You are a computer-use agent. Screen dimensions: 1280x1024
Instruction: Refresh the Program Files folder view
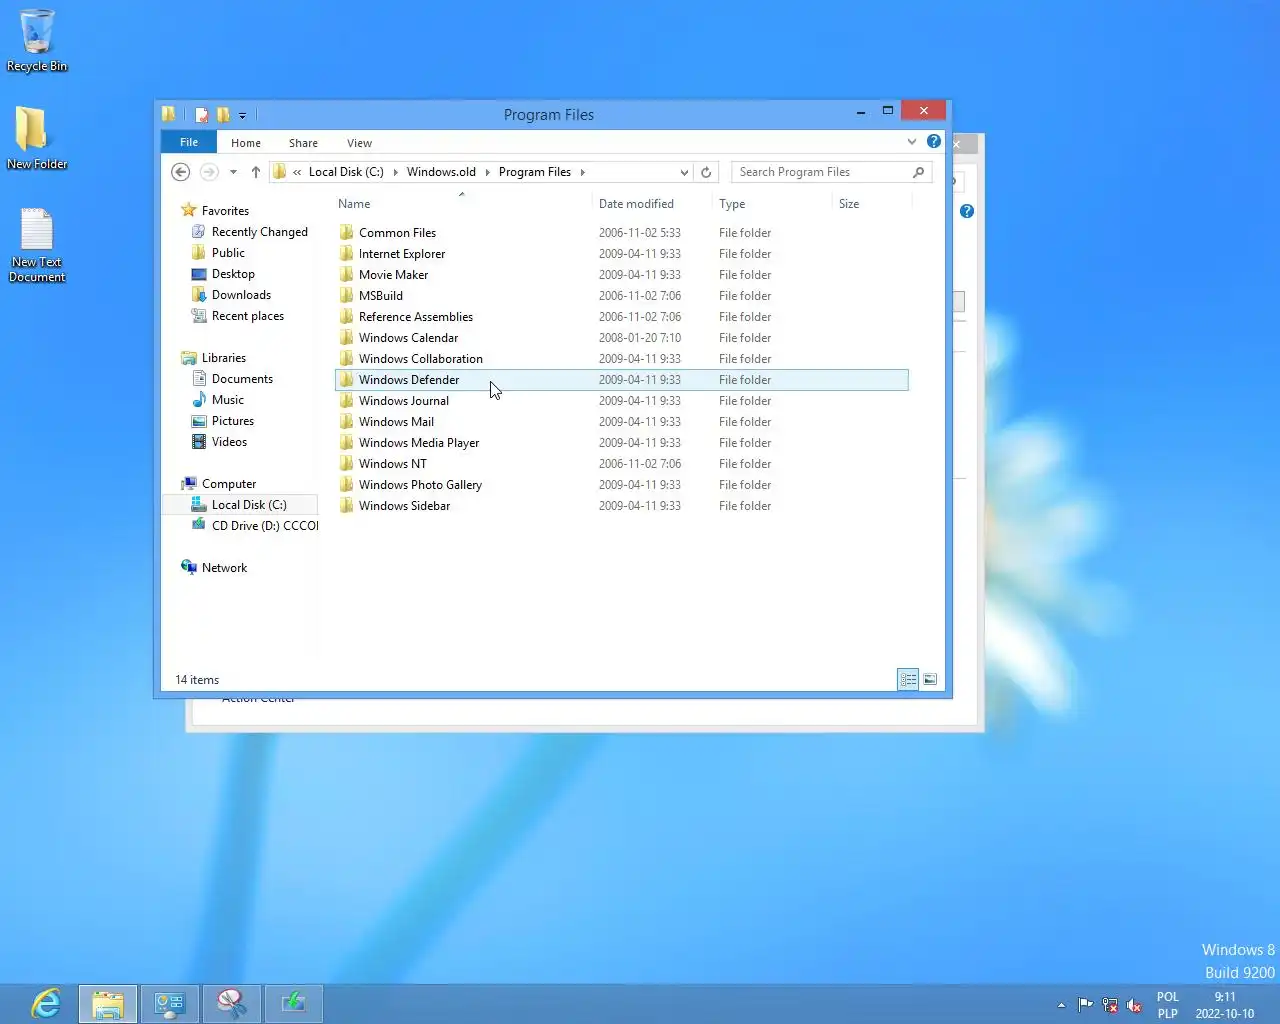pyautogui.click(x=706, y=172)
